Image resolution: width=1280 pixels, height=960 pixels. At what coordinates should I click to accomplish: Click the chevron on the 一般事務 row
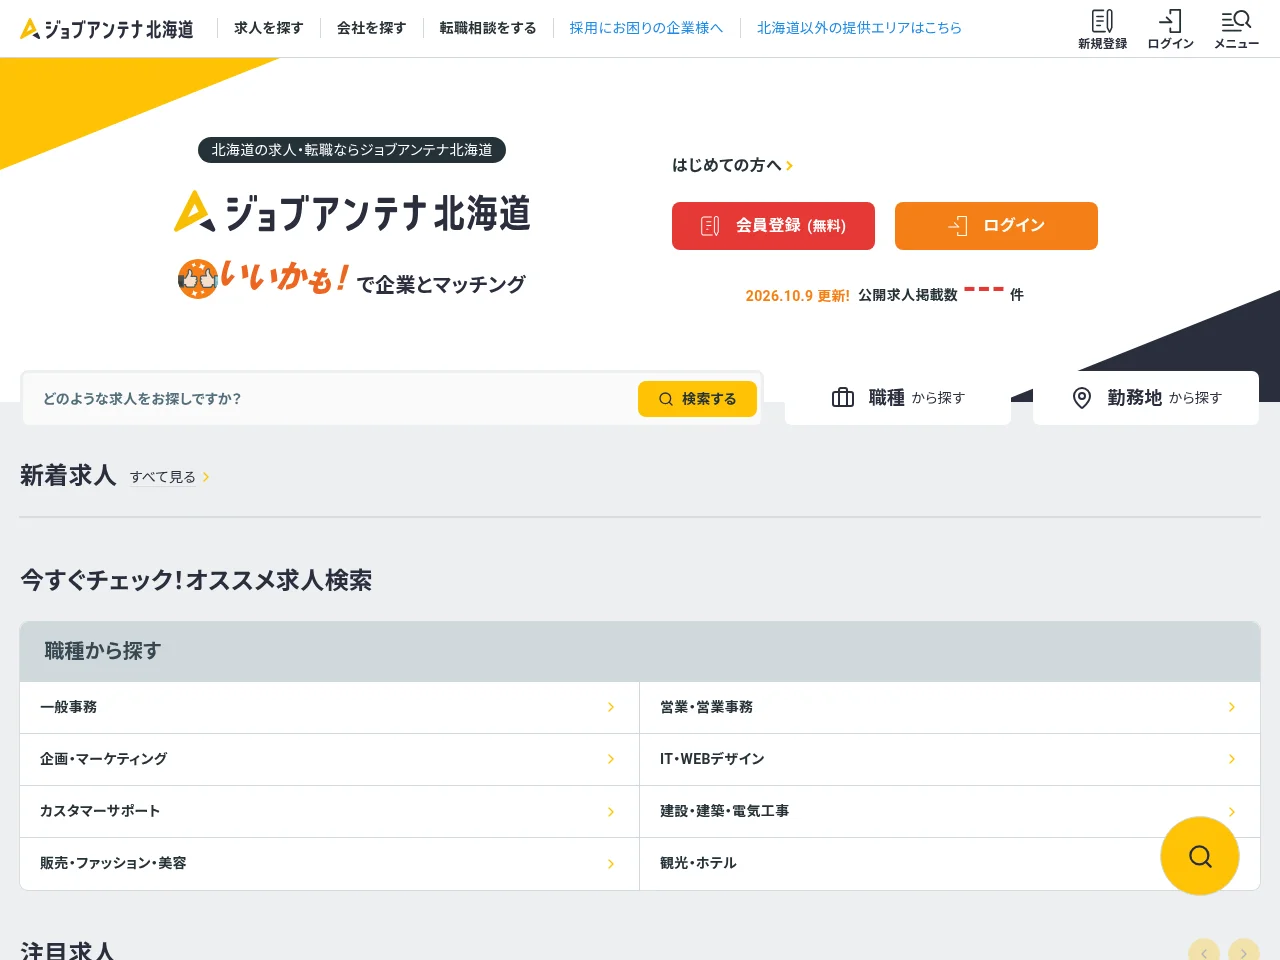611,707
